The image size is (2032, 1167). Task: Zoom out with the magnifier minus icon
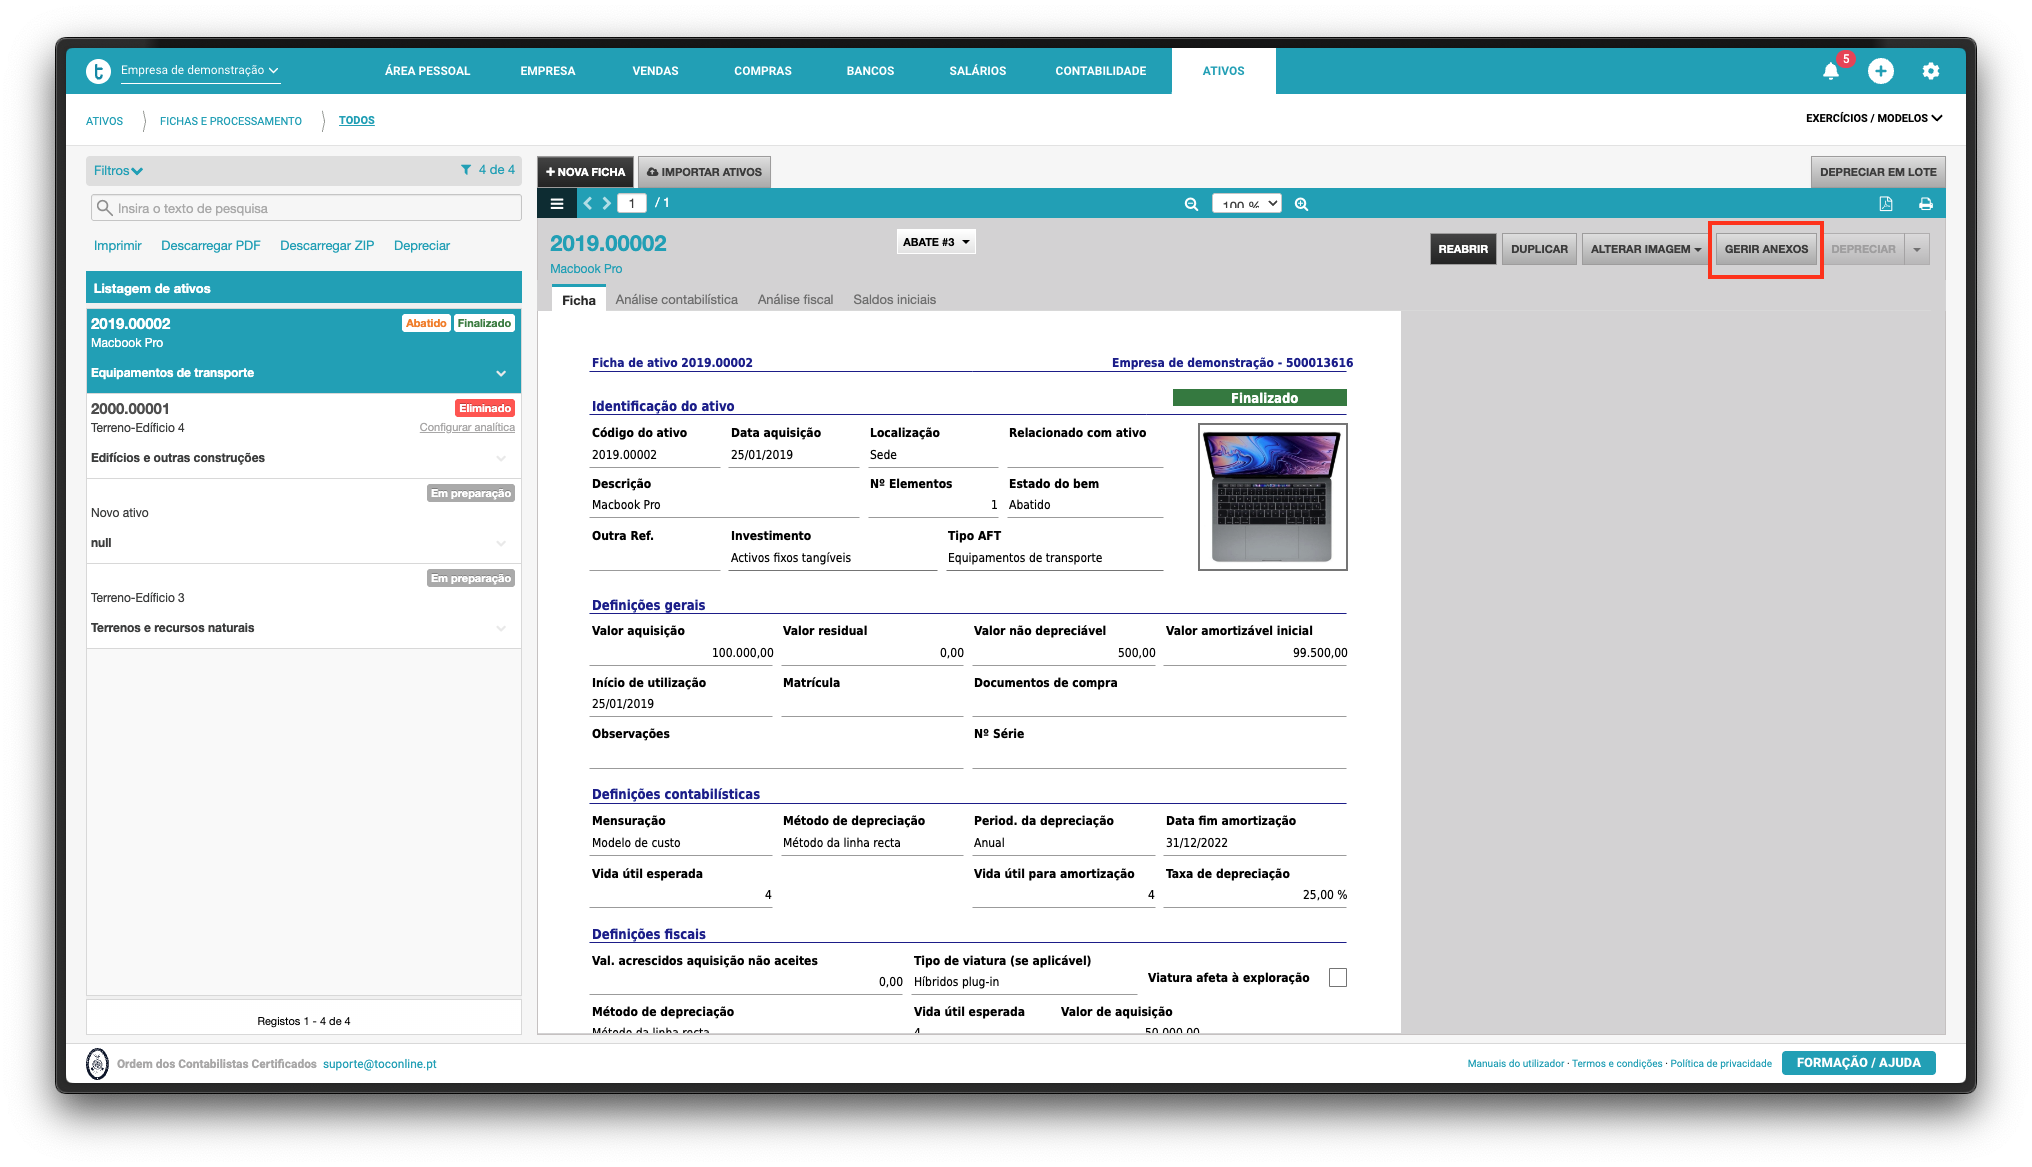coord(1191,204)
